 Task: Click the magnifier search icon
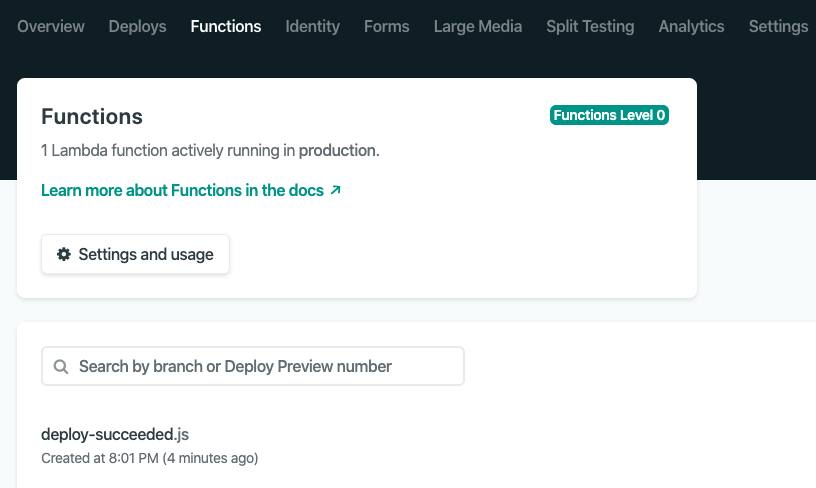tap(61, 366)
